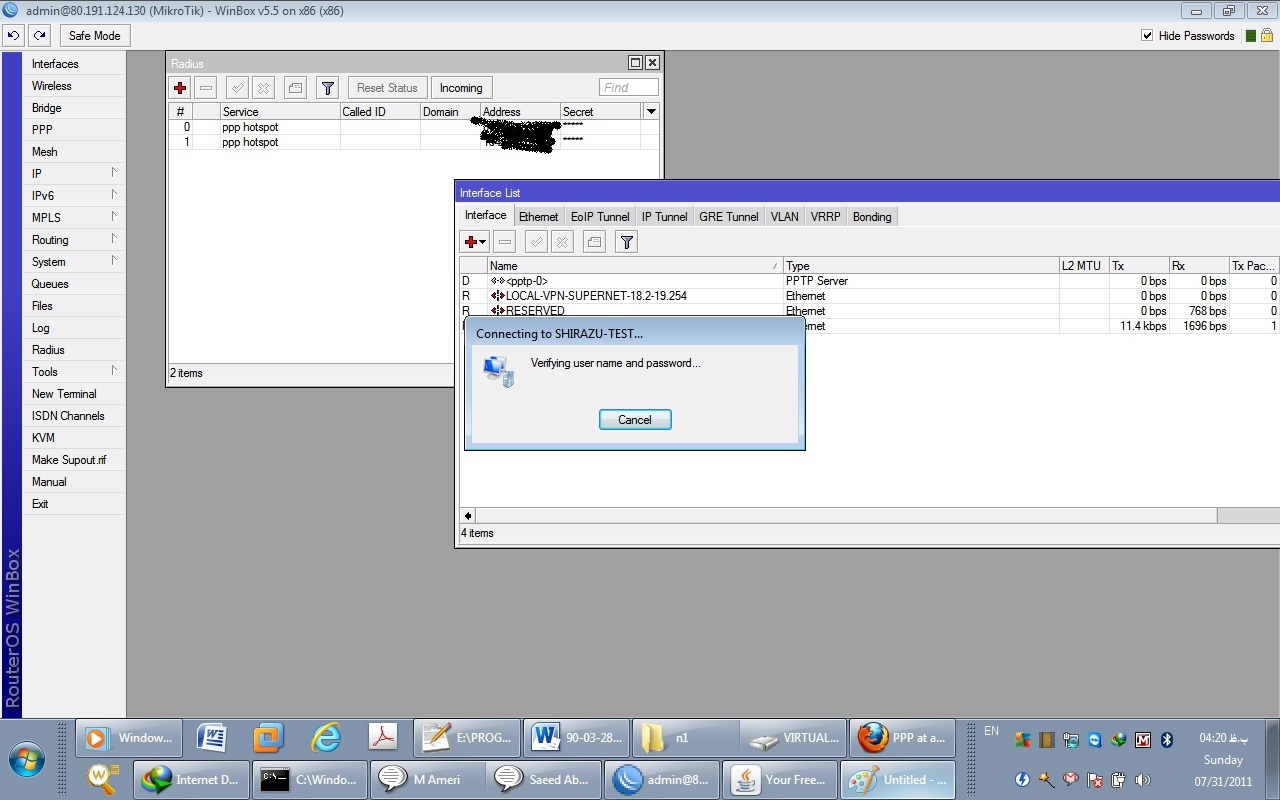Open Files from the sidebar menu
The width and height of the screenshot is (1280, 800).
[72, 305]
